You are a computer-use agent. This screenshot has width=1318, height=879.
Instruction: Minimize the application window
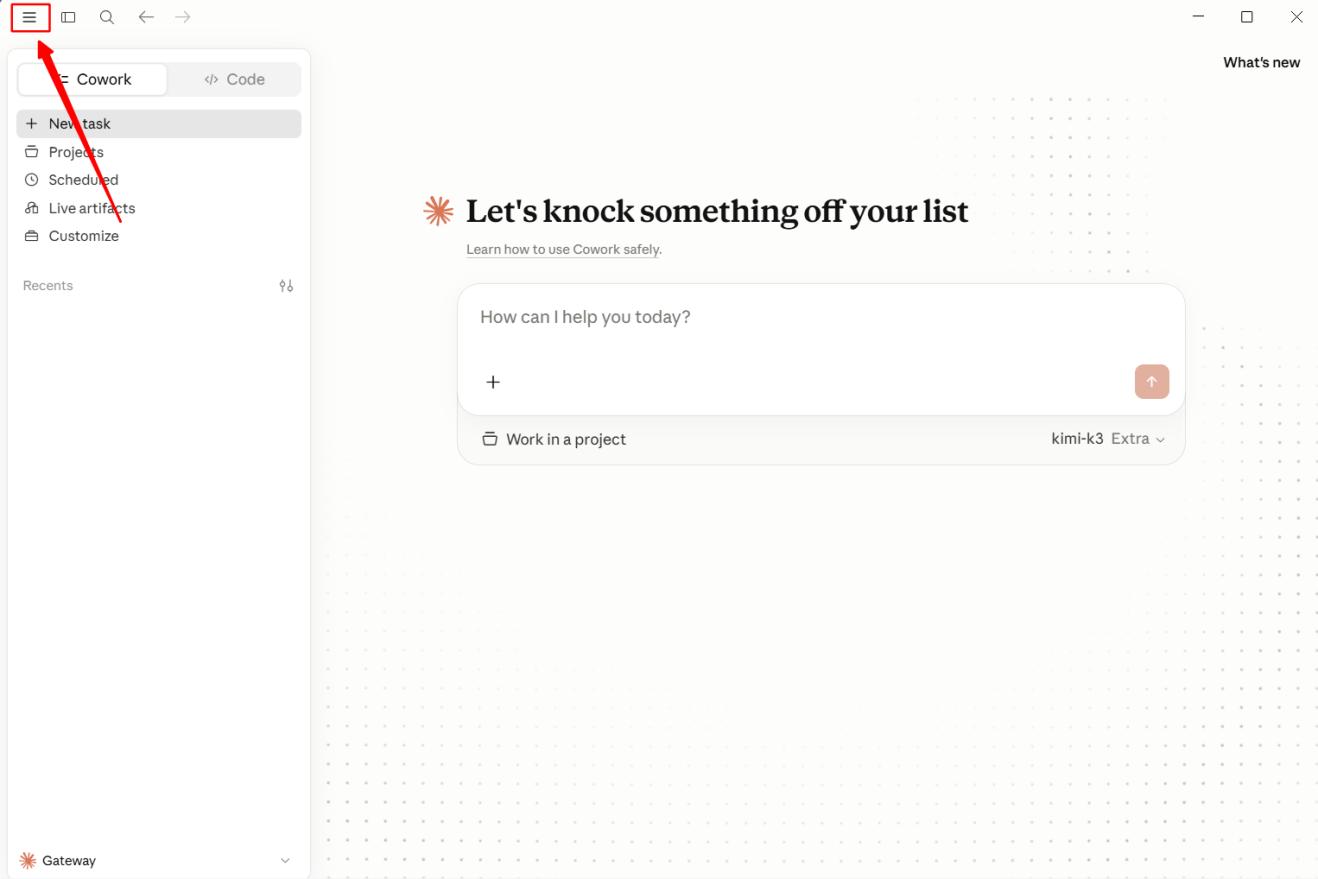point(1198,17)
